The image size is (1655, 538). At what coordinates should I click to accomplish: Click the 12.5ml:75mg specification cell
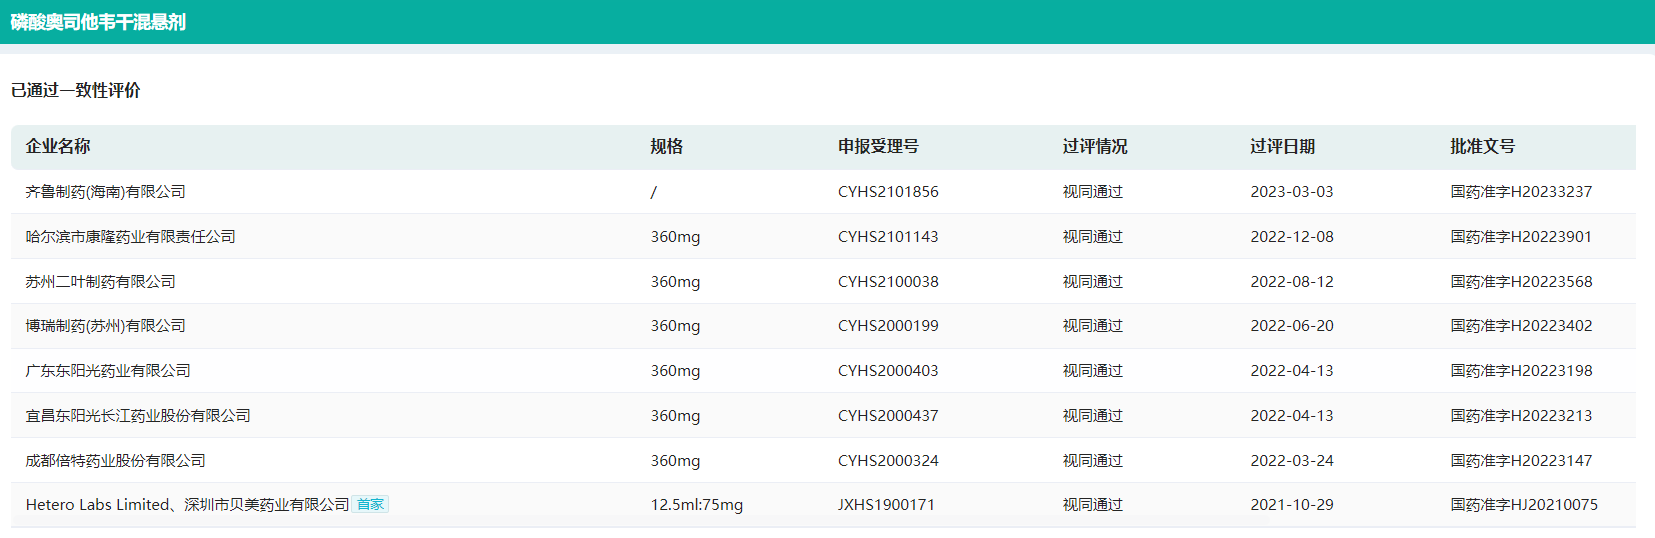697,505
